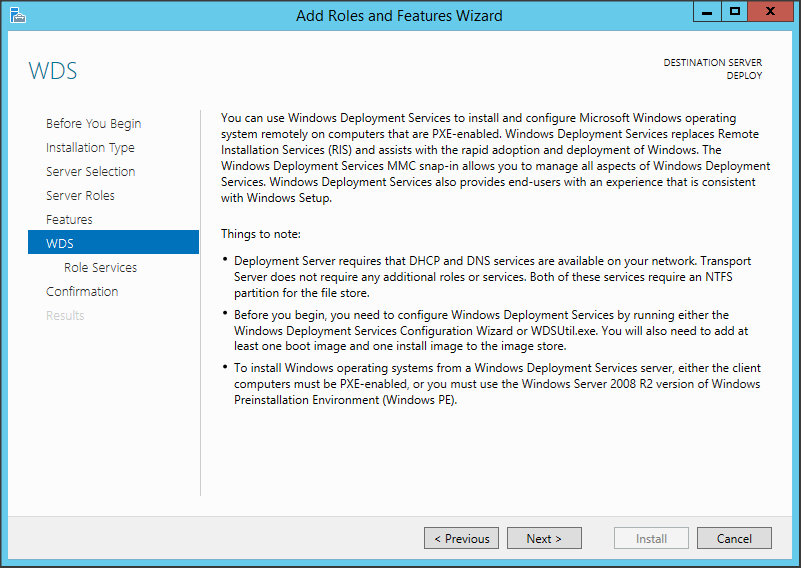Click the DESTINATION SERVER DEPLOY label
801x568 pixels.
coord(712,69)
